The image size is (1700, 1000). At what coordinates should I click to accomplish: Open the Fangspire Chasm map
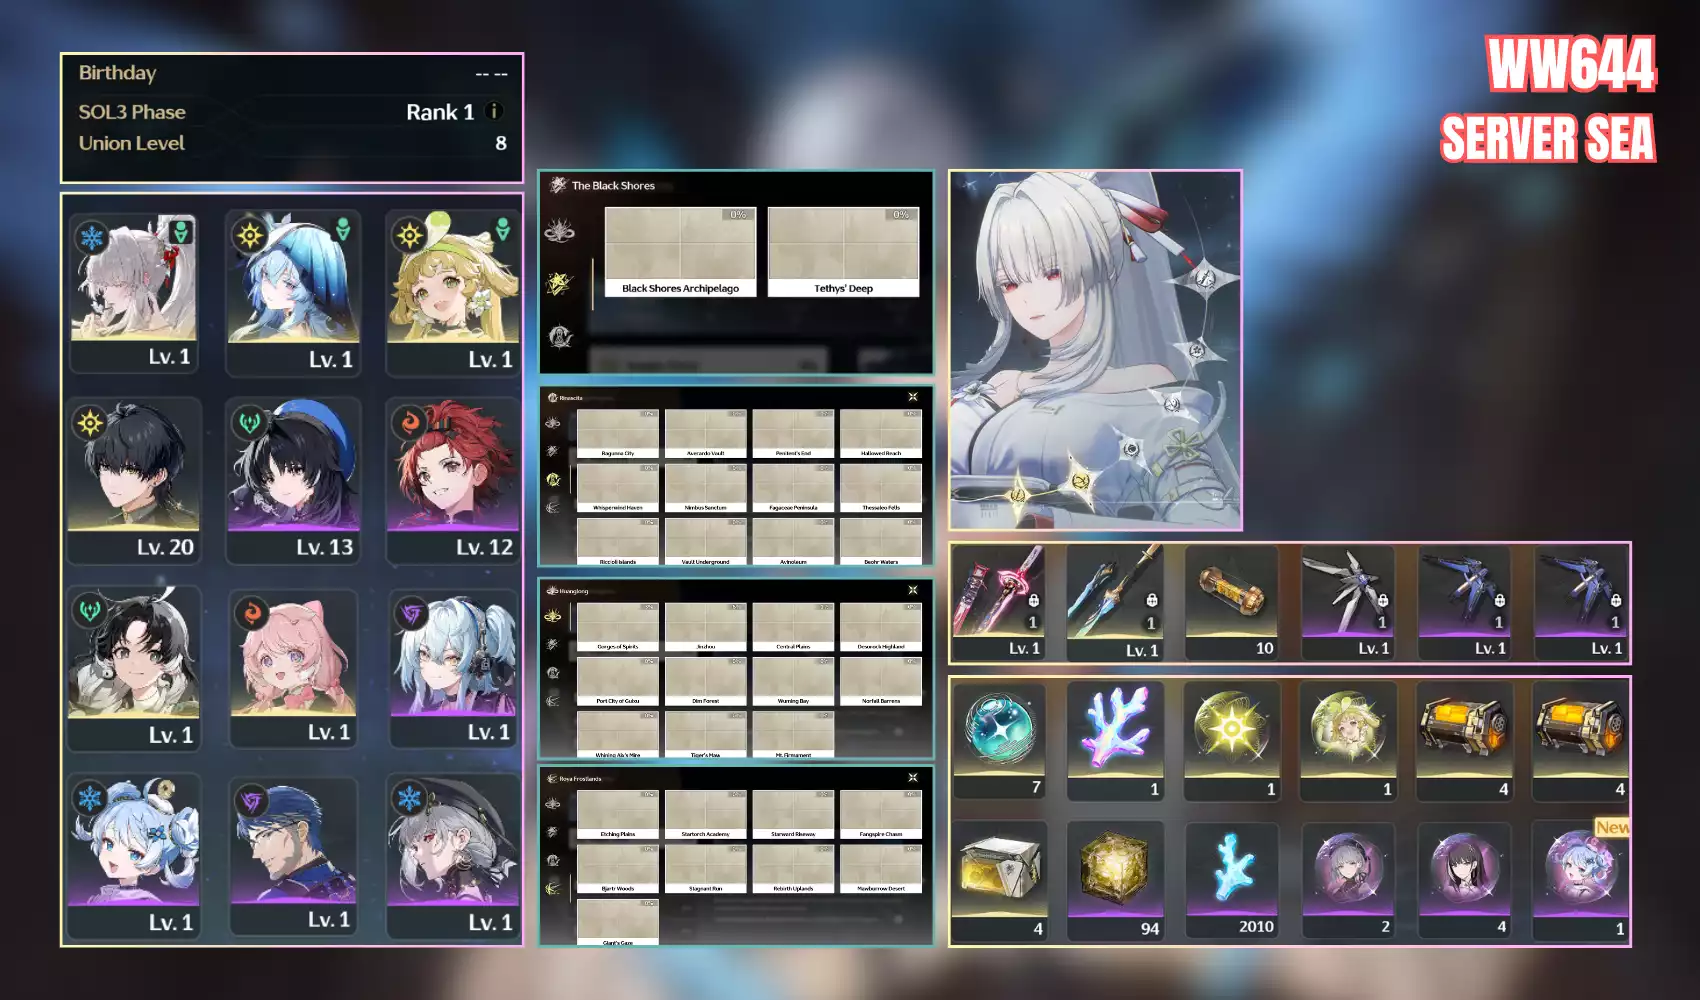880,814
